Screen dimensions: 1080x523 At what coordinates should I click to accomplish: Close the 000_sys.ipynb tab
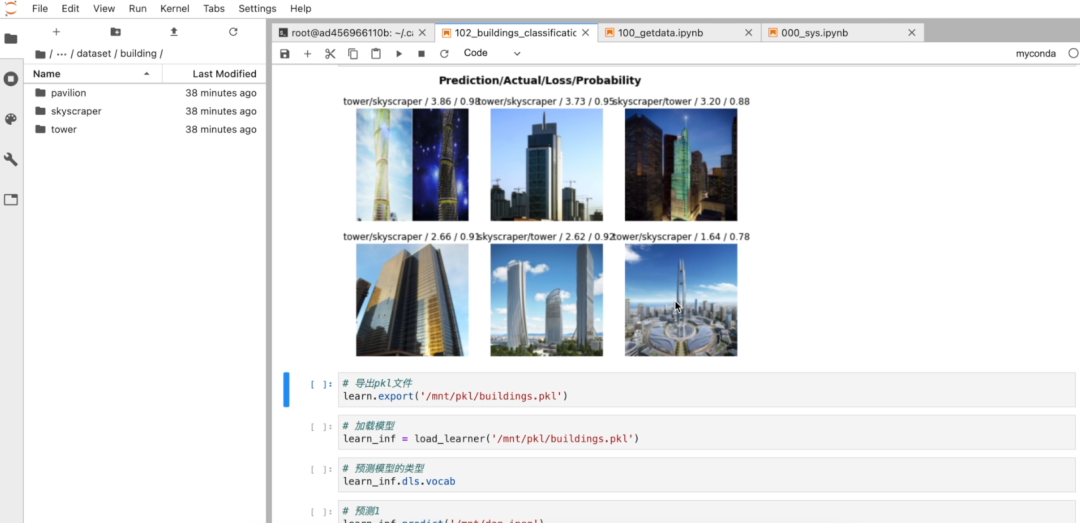pos(911,33)
